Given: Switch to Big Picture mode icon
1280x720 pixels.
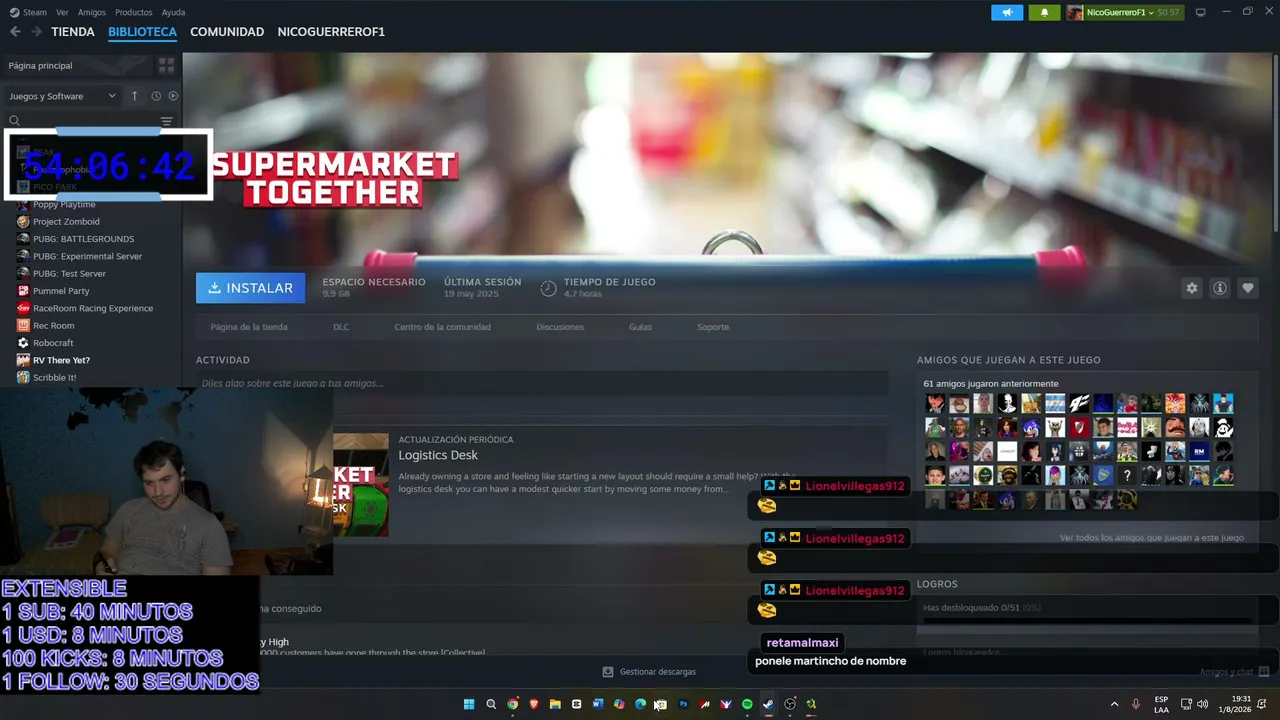Looking at the screenshot, I should pos(1201,12).
